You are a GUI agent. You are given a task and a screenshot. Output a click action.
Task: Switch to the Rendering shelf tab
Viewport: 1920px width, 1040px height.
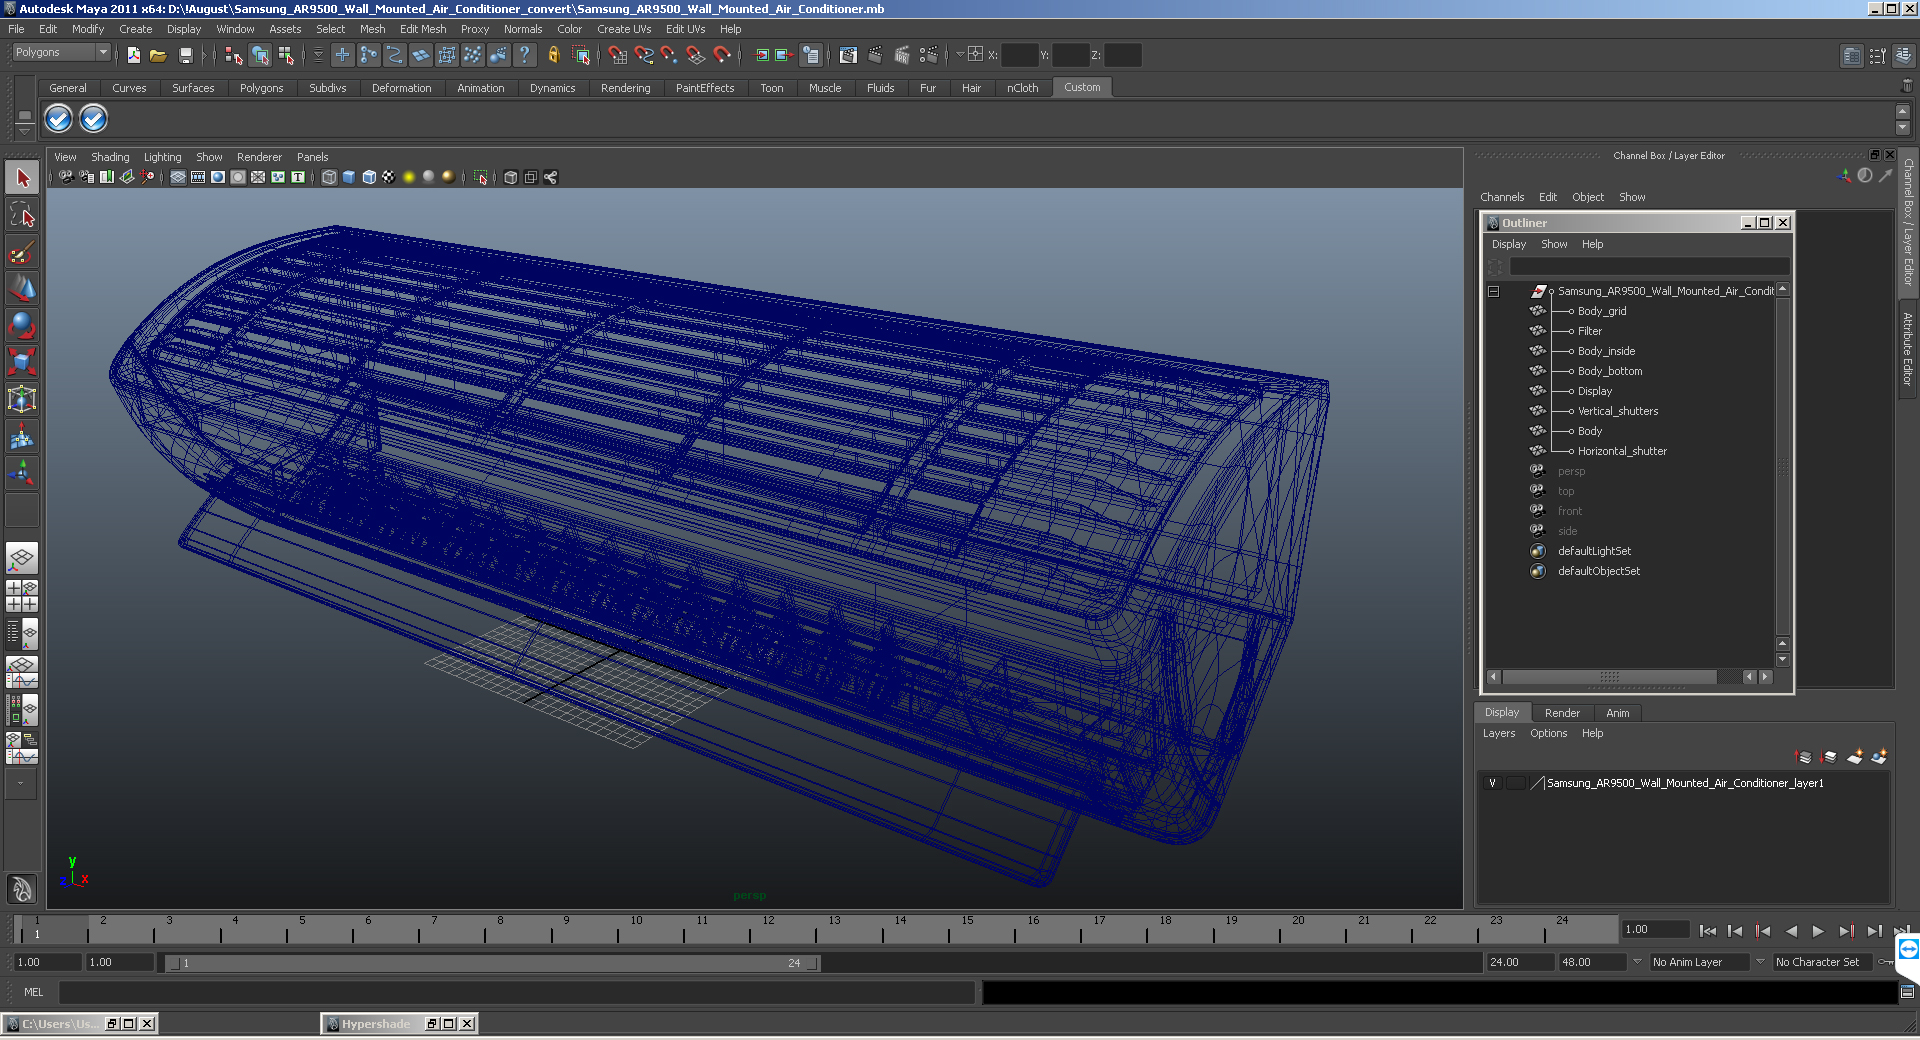625,88
